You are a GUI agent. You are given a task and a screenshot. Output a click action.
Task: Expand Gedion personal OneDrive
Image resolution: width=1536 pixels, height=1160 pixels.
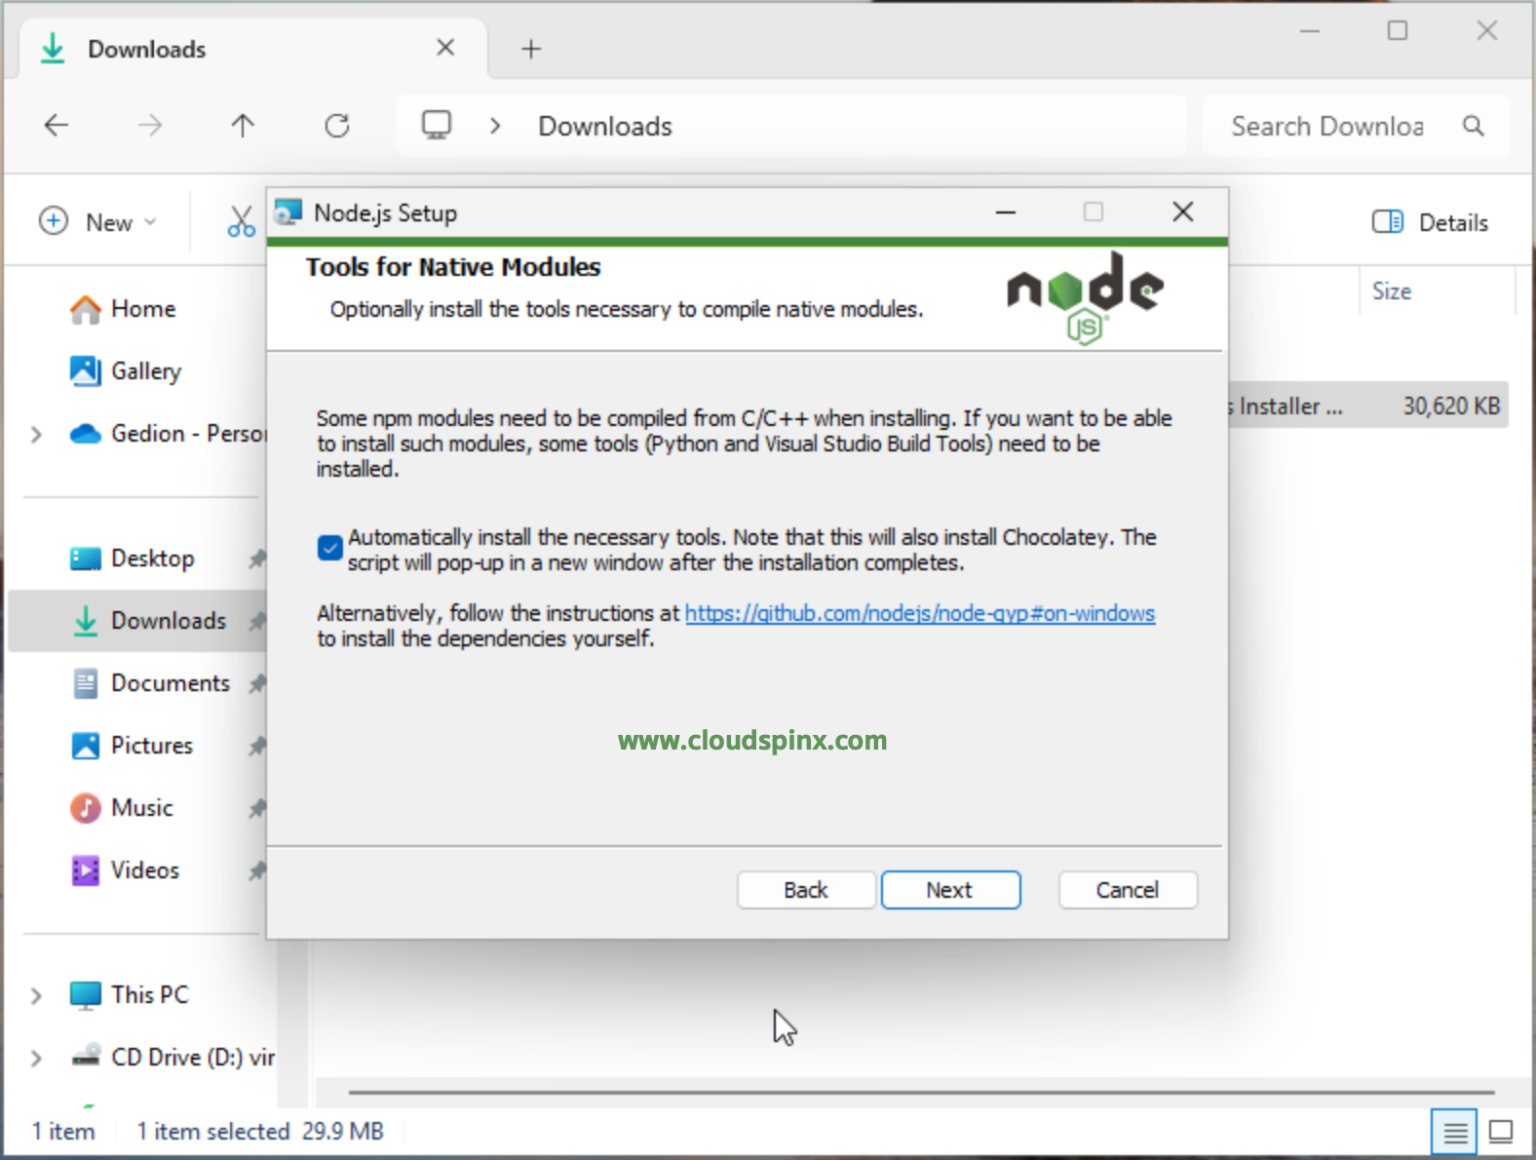(x=36, y=434)
